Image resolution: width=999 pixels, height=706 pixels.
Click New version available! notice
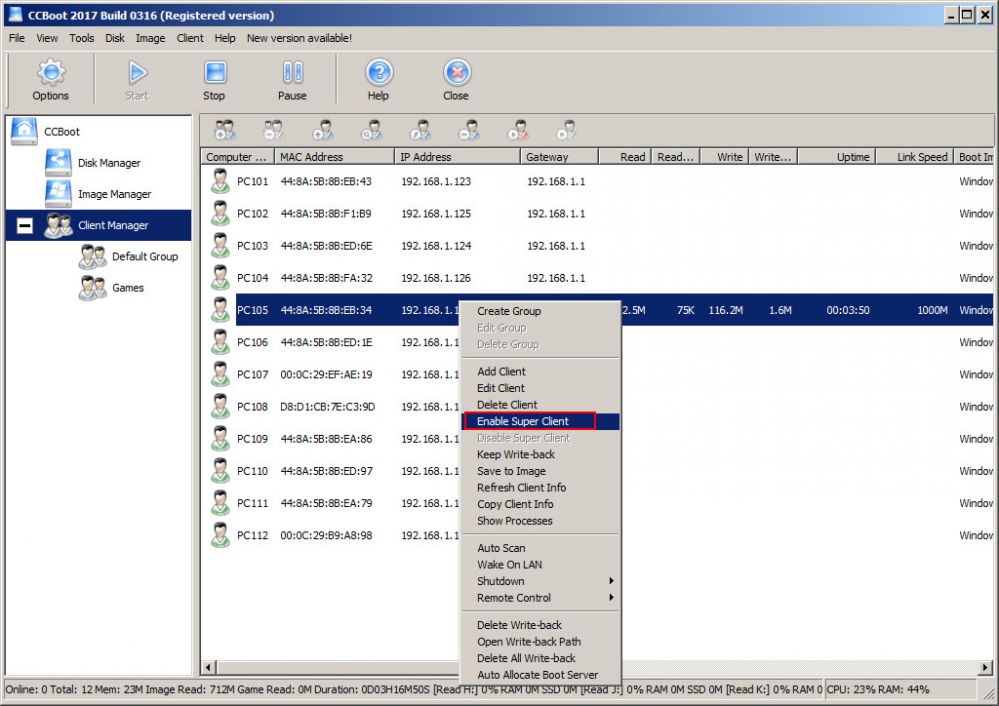click(x=299, y=38)
